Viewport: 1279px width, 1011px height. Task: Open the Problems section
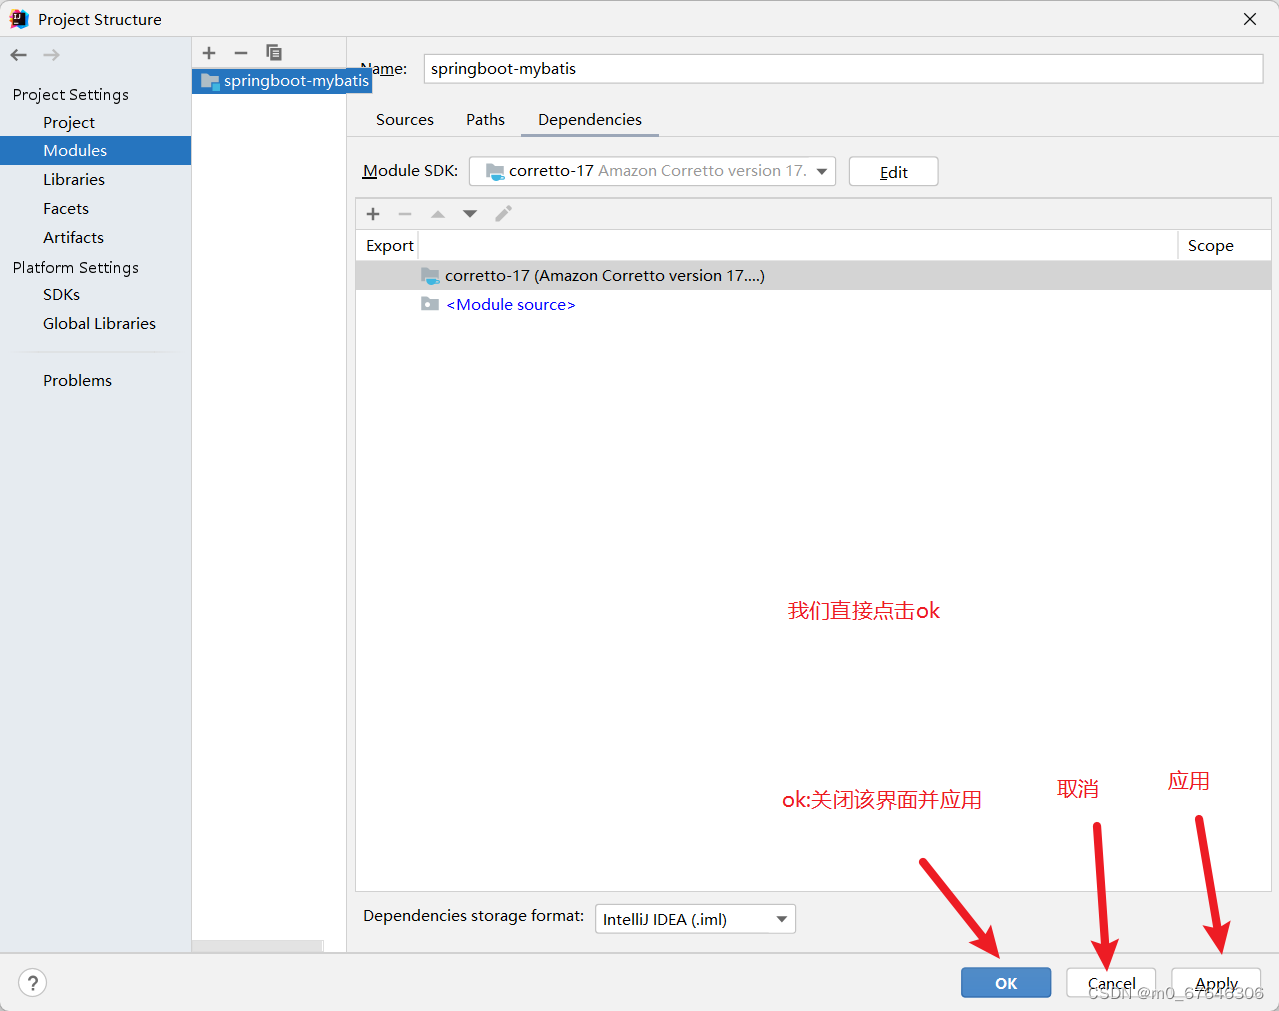point(77,380)
